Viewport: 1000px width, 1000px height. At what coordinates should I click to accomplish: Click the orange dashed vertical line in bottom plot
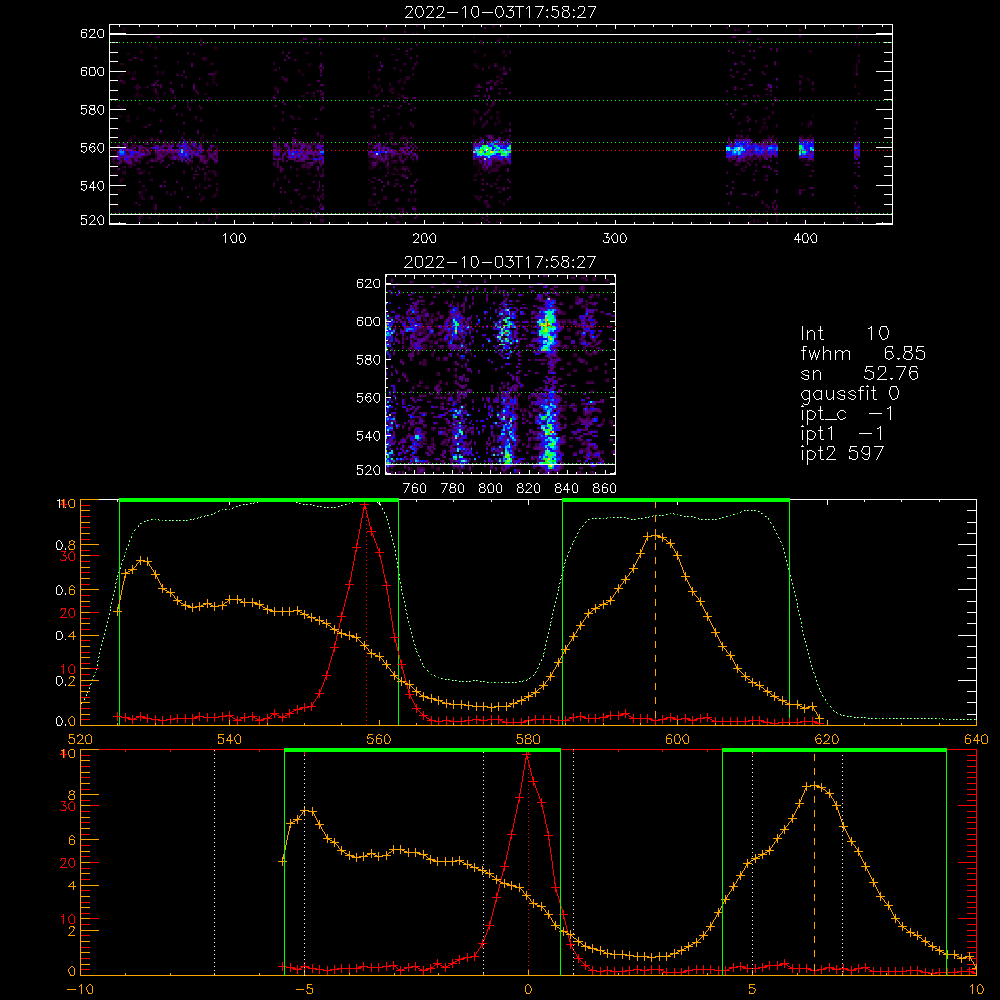(814, 862)
